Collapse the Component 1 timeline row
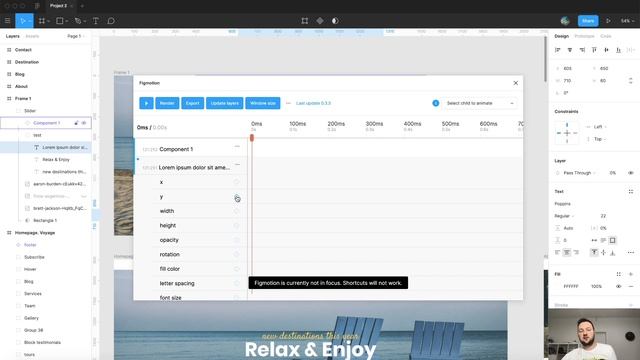The image size is (640, 360). pos(237,146)
